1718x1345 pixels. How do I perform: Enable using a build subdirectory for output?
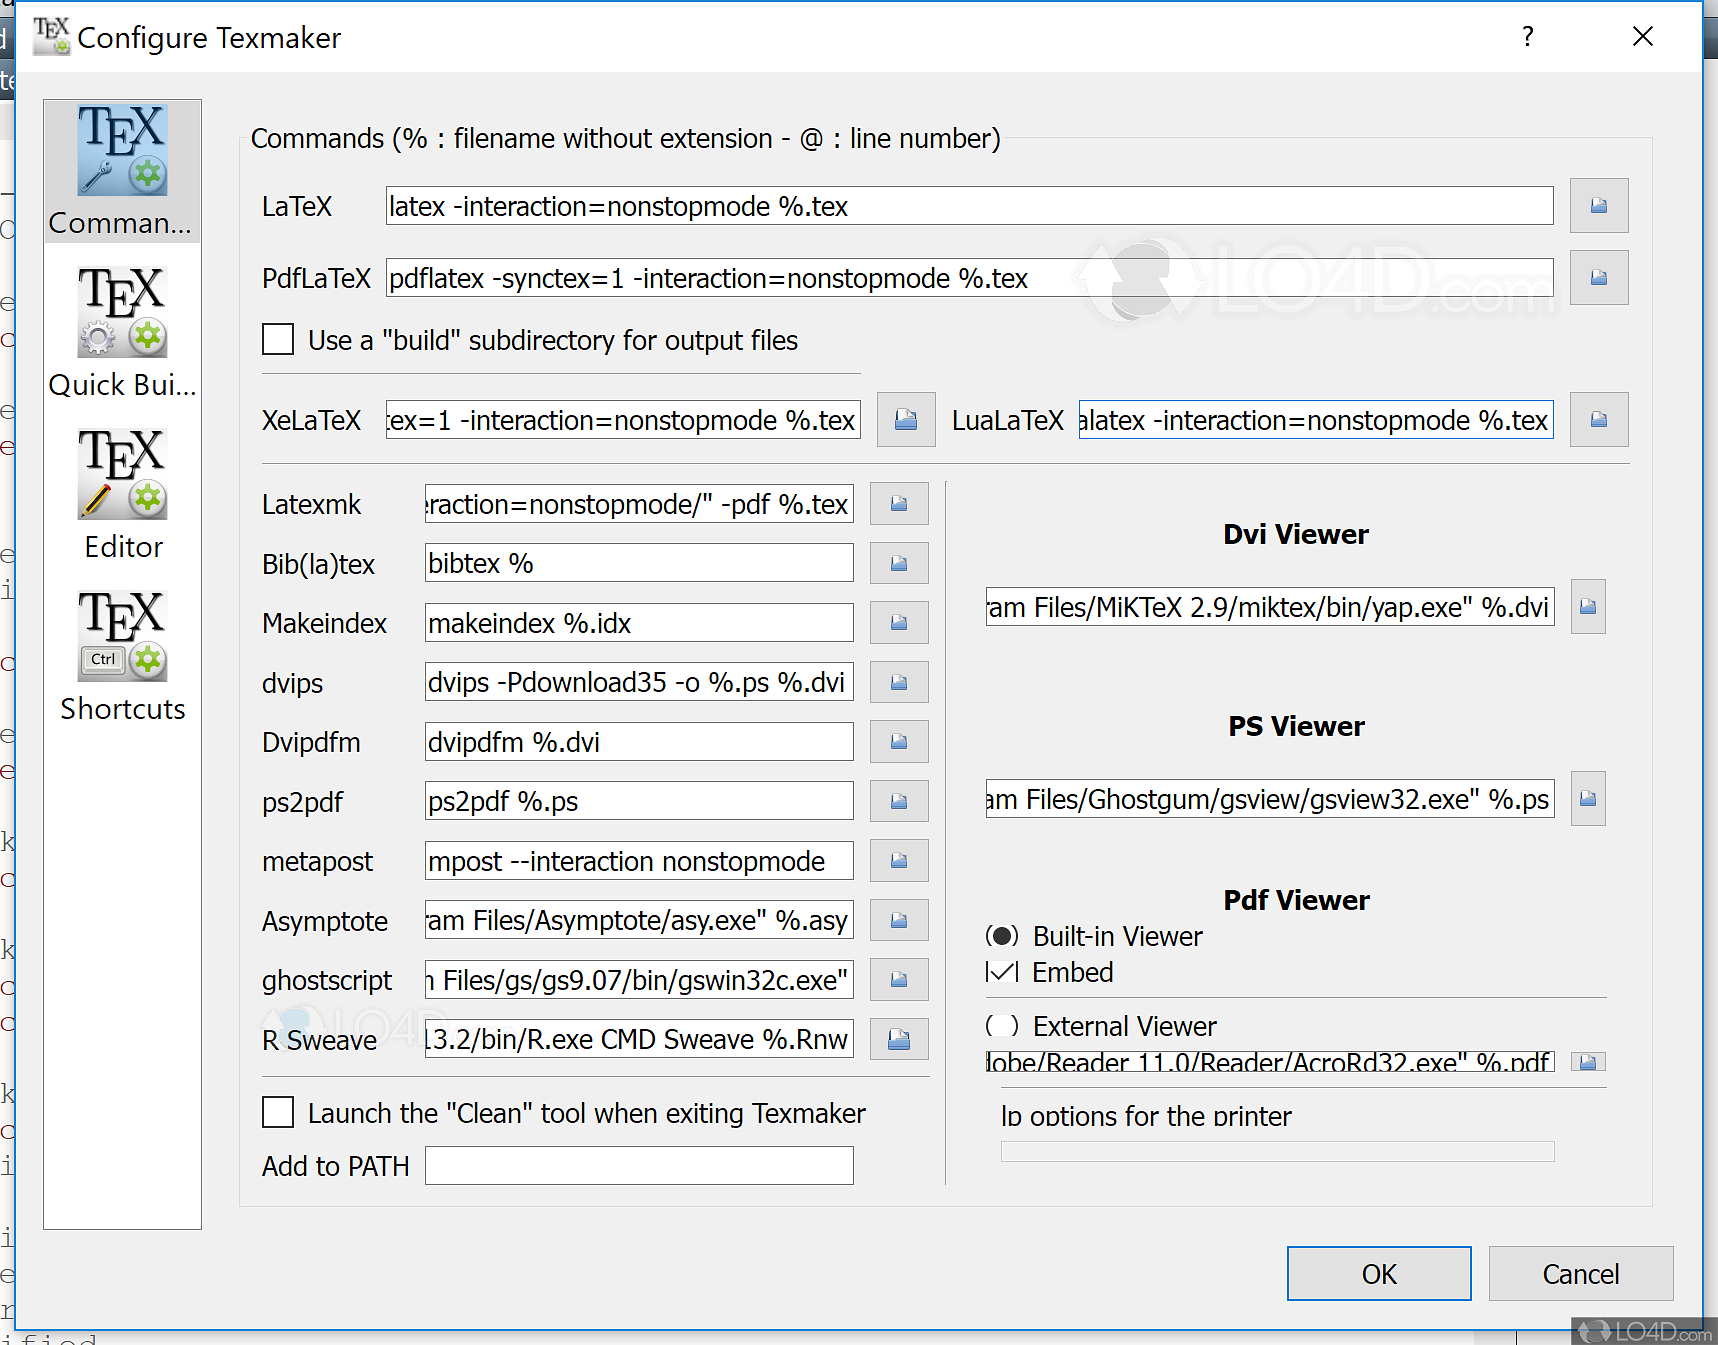click(277, 339)
